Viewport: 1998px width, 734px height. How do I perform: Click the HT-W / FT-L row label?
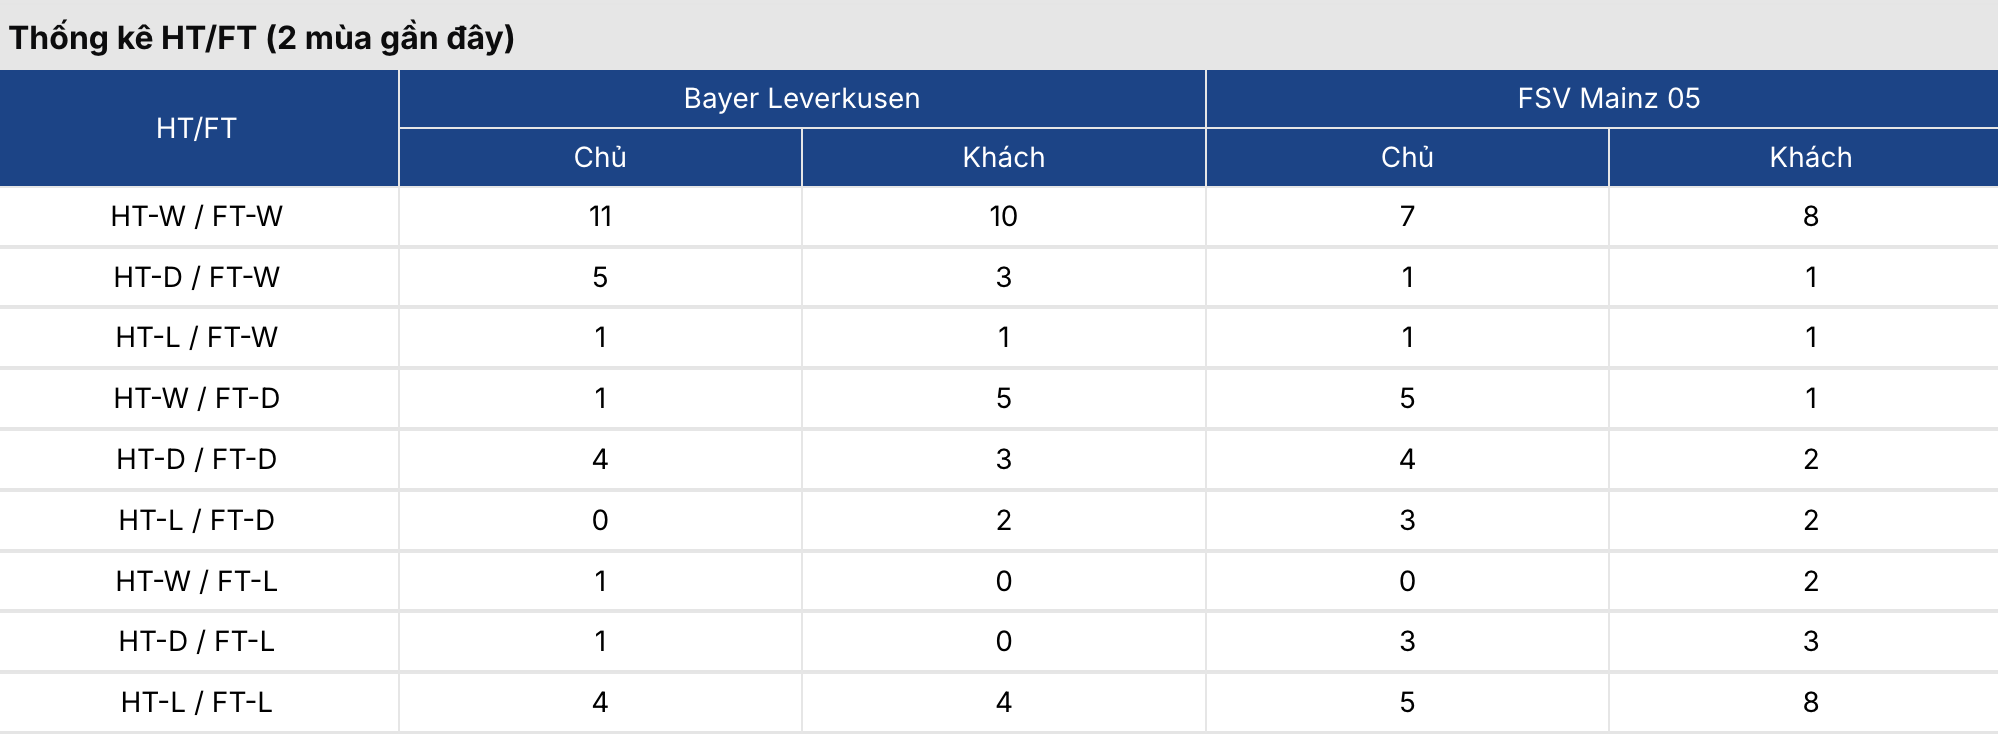[x=197, y=581]
